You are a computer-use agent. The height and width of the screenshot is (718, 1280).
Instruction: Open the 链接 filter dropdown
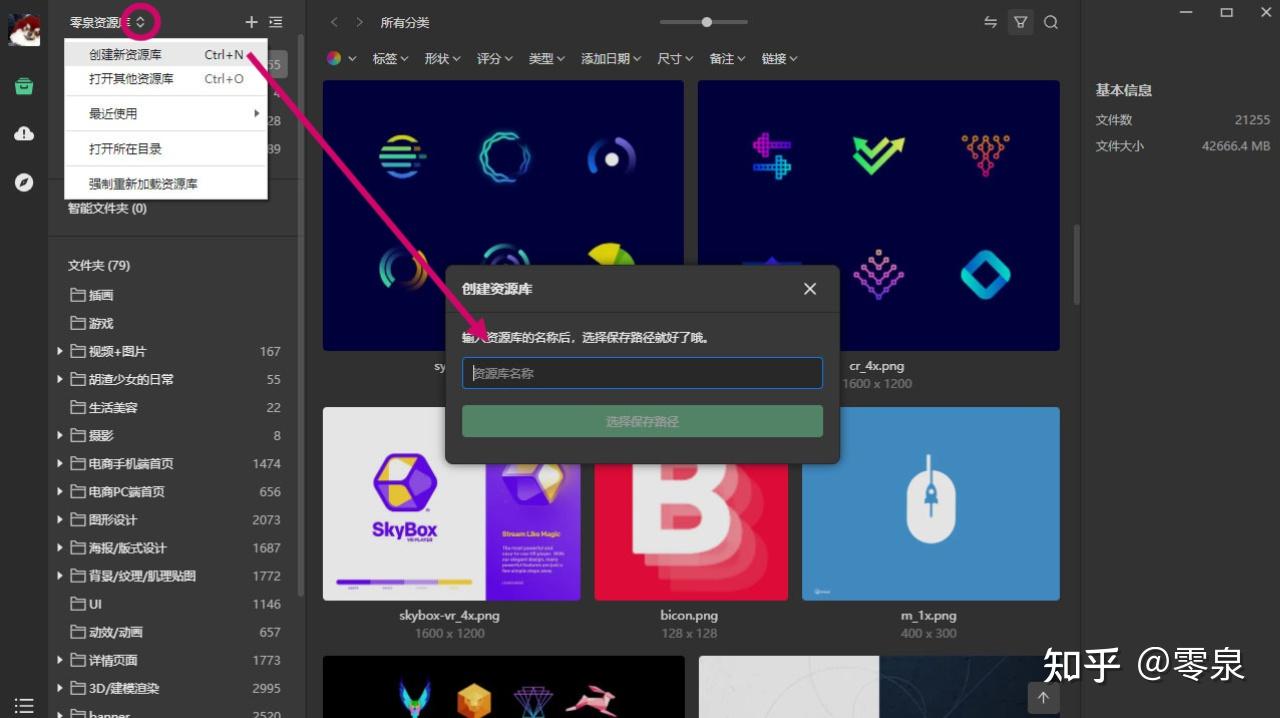[x=779, y=59]
